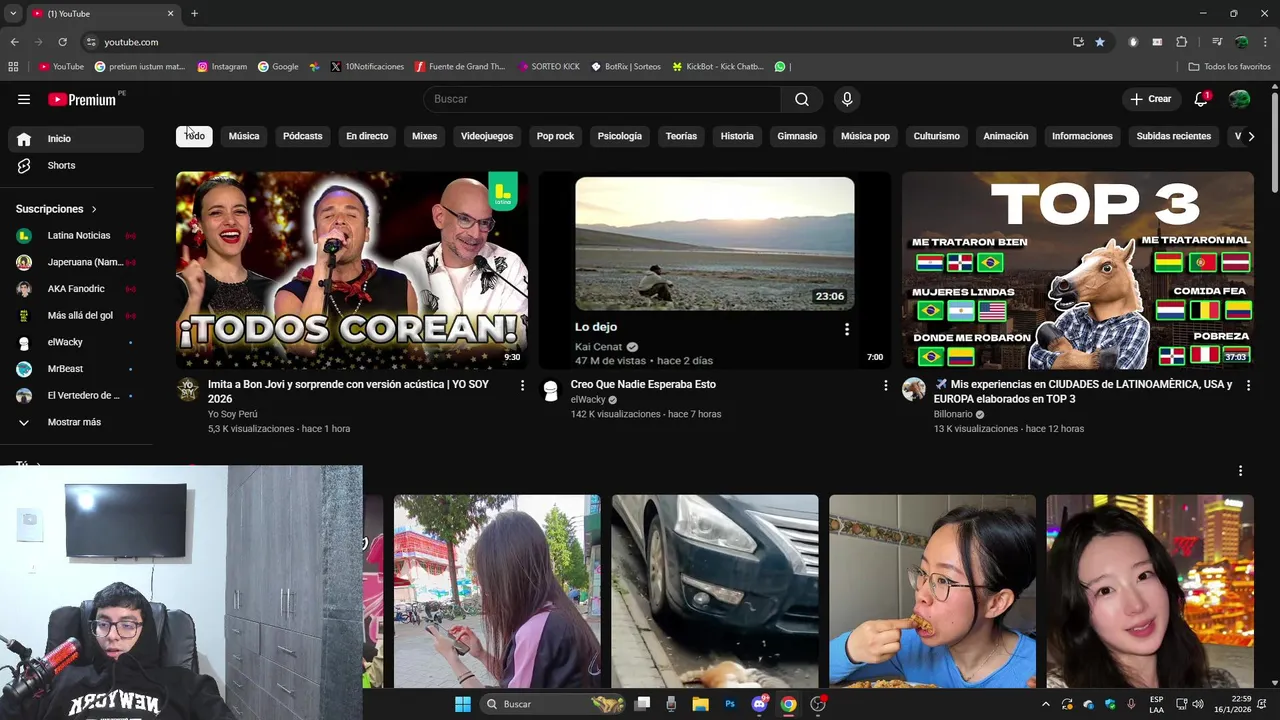Select the Culturismo filter chip

(x=937, y=136)
